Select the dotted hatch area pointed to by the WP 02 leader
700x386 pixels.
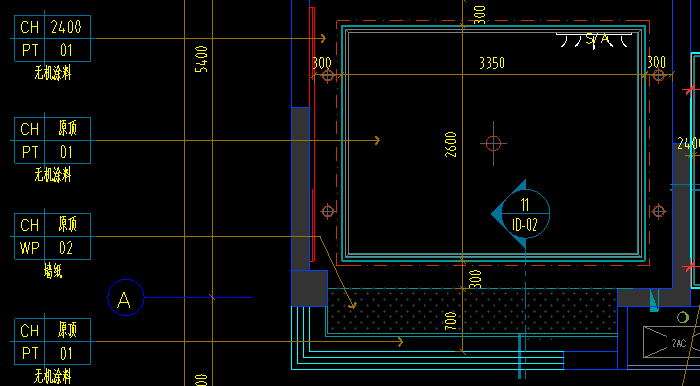point(472,311)
